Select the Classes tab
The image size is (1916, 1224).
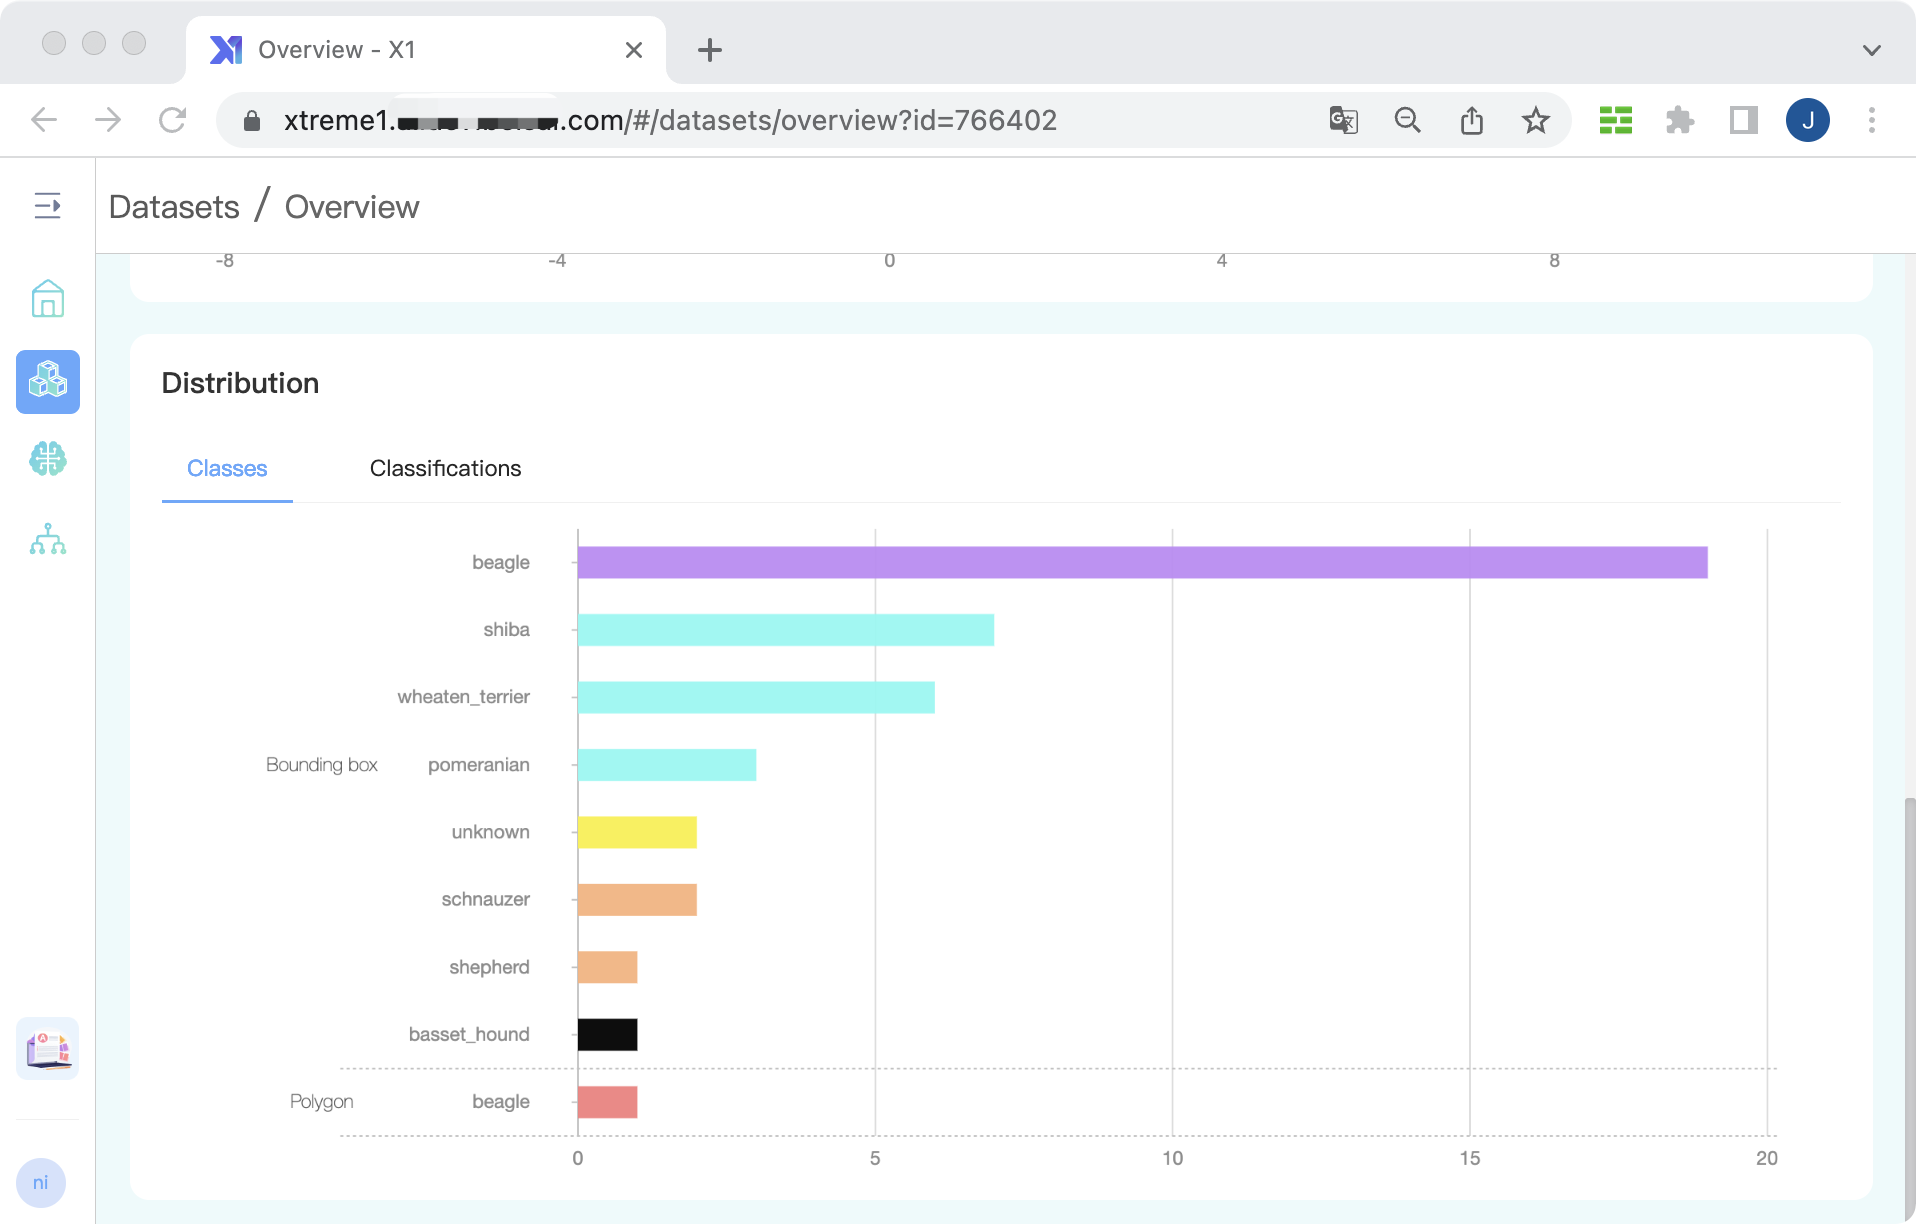[x=227, y=468]
